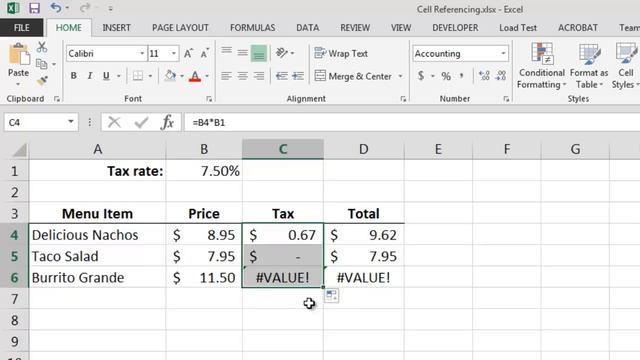This screenshot has width=640, height=360.
Task: Click the Cell Styles button
Action: [626, 65]
